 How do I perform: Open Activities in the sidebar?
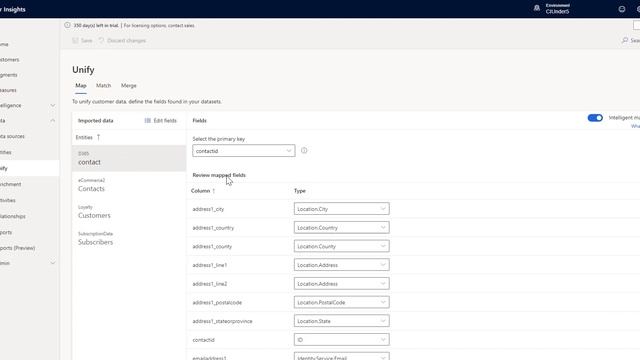click(8, 200)
